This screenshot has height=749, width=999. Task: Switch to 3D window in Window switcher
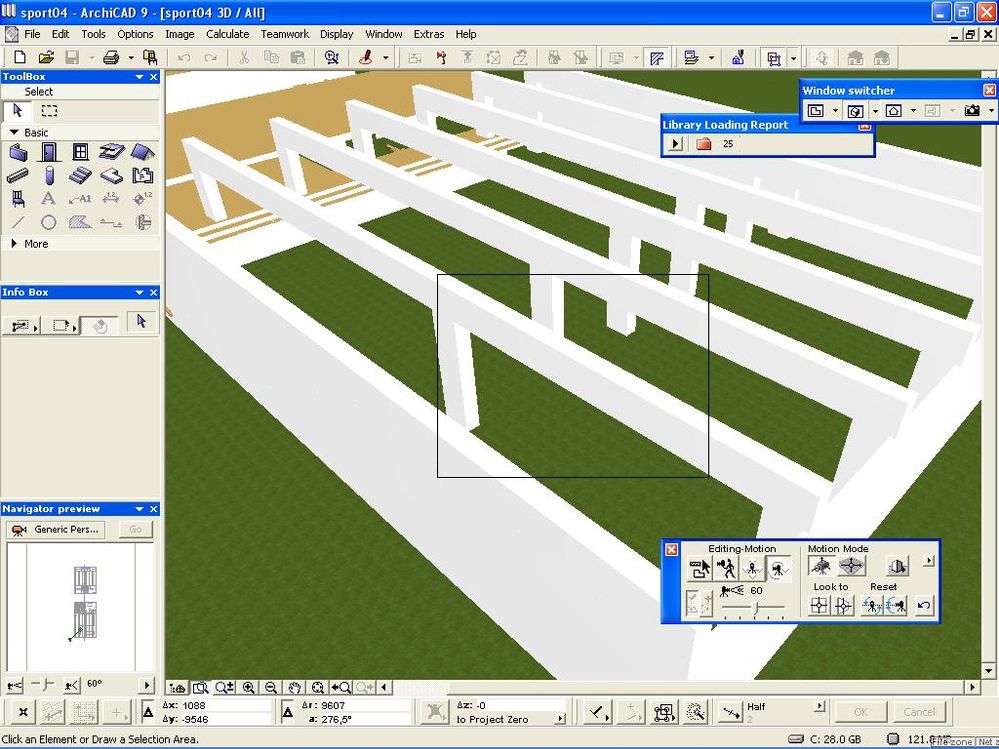point(855,111)
